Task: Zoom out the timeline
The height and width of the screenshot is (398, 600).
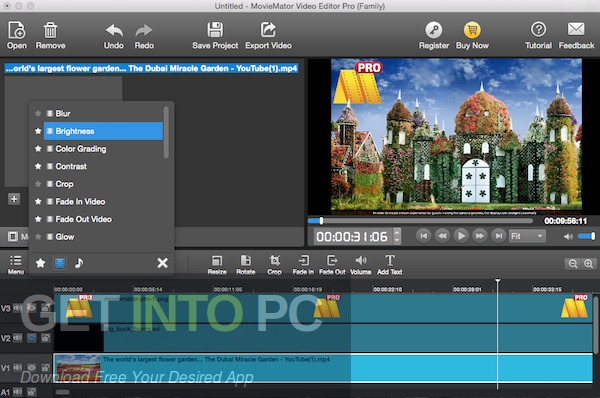Action: click(x=573, y=264)
